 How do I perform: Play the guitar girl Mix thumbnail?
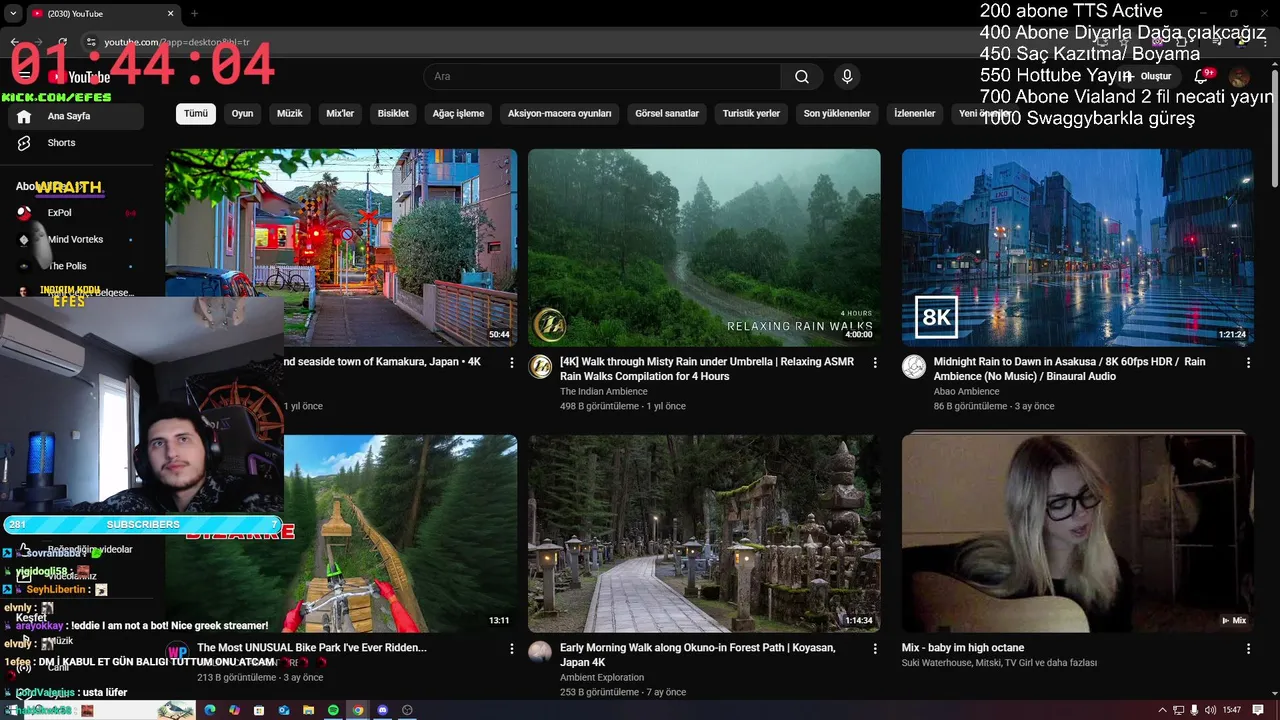pos(1077,533)
